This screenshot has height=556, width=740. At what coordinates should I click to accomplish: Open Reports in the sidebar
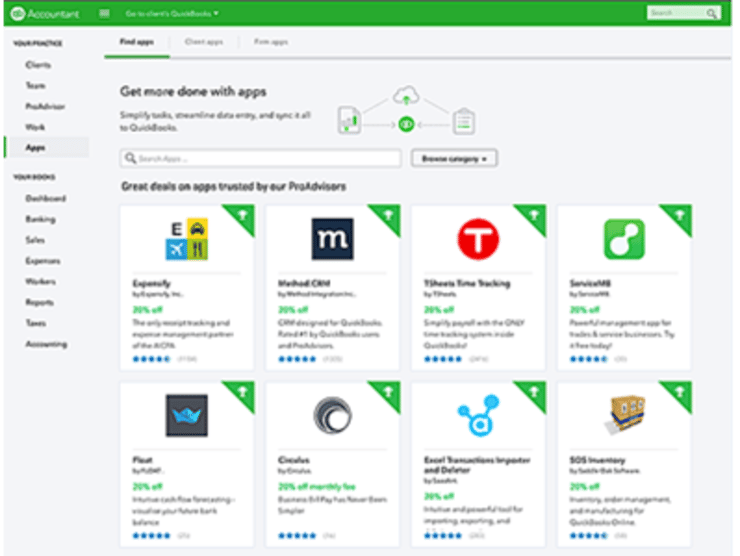coord(39,302)
